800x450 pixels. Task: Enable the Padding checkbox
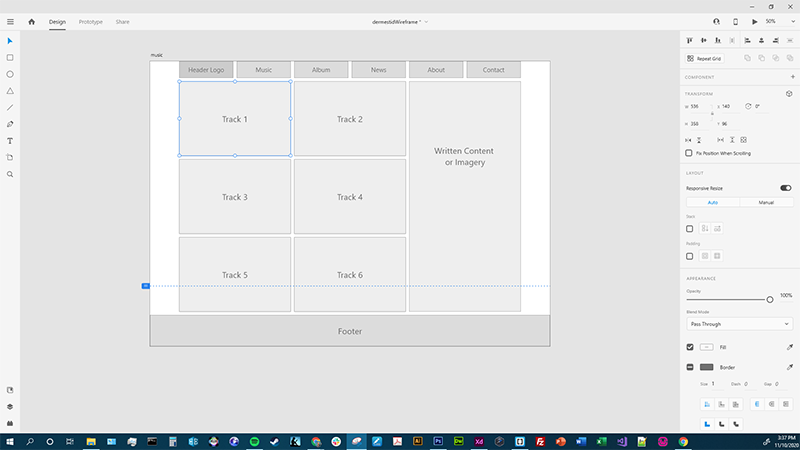click(x=689, y=256)
